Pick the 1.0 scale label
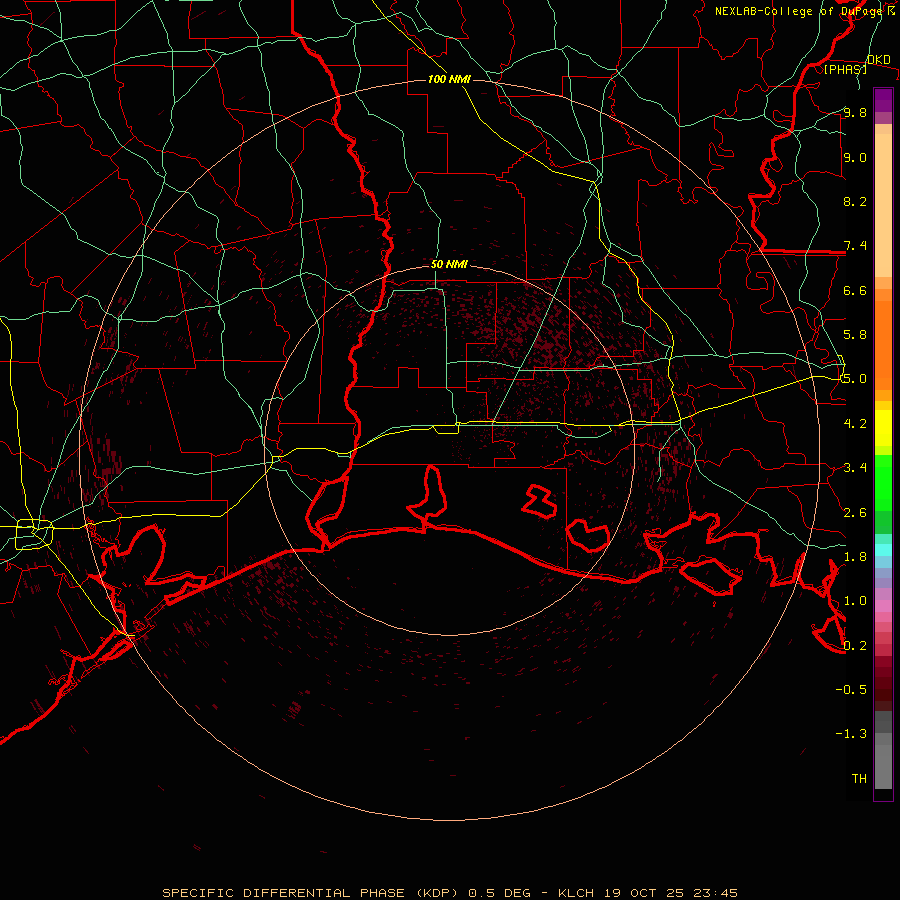This screenshot has height=900, width=900. tap(855, 601)
